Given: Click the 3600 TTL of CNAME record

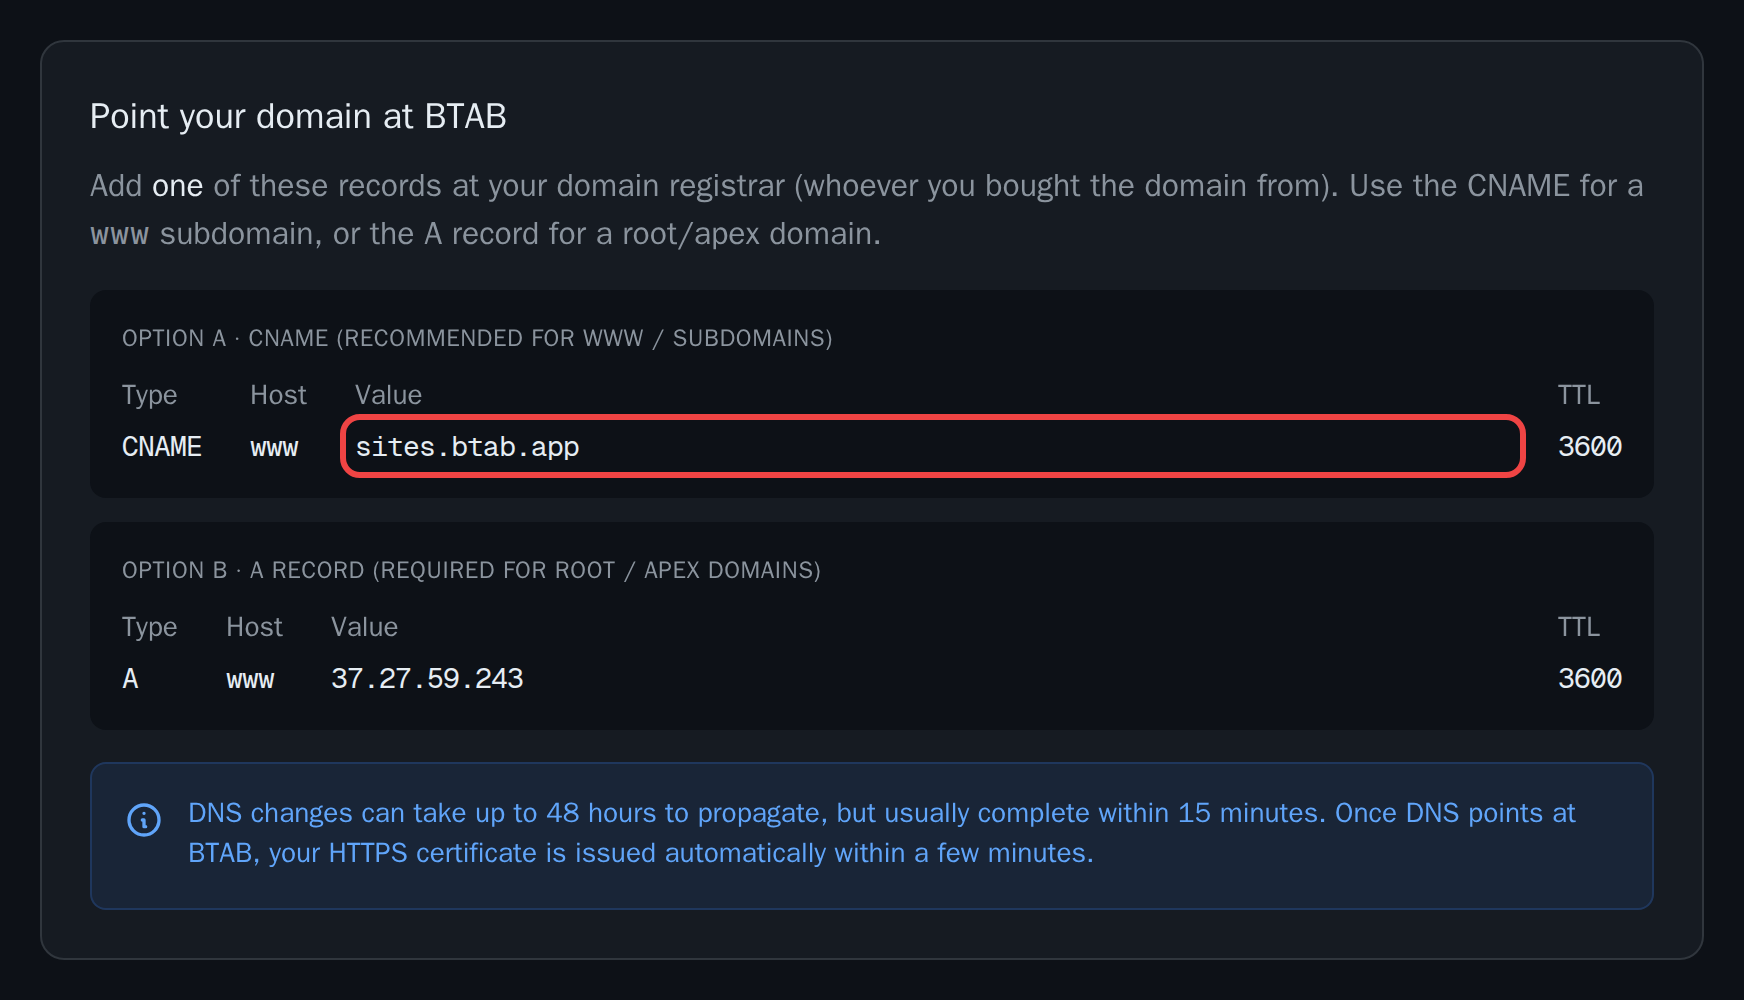Looking at the screenshot, I should (x=1590, y=447).
